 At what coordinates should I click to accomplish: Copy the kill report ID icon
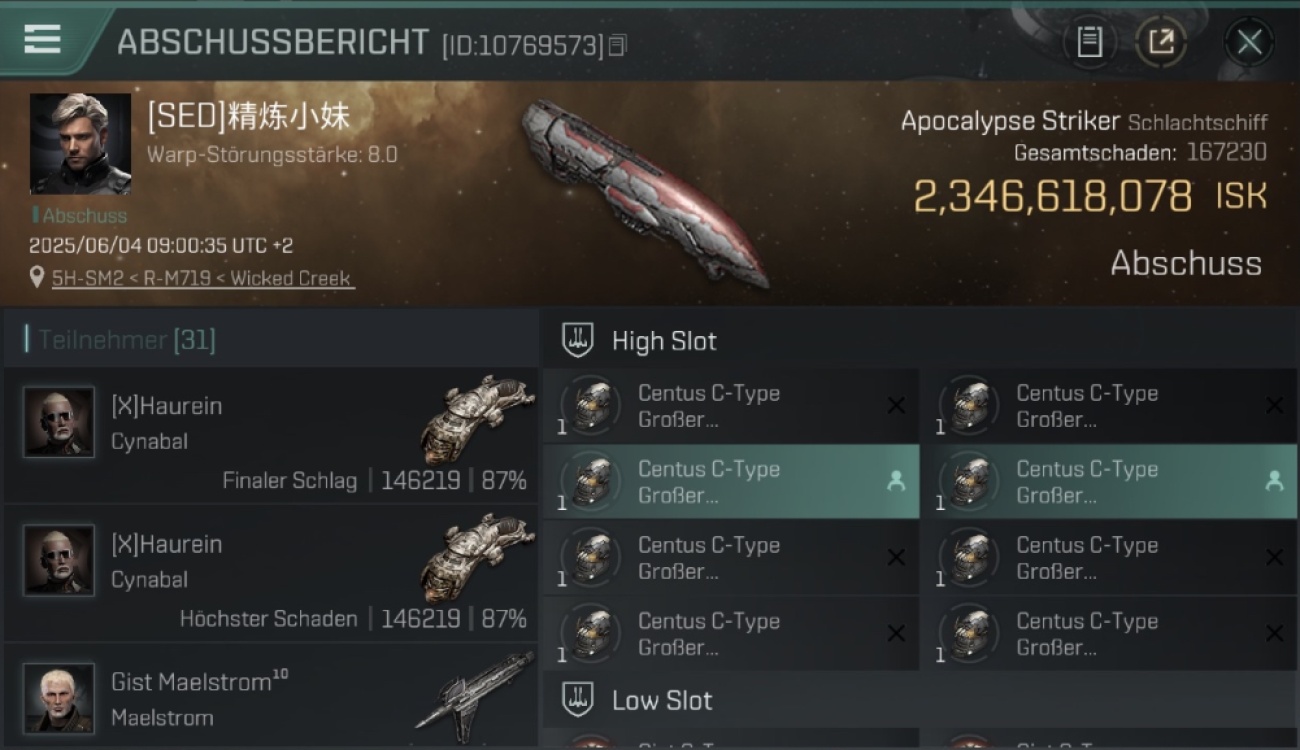[617, 45]
